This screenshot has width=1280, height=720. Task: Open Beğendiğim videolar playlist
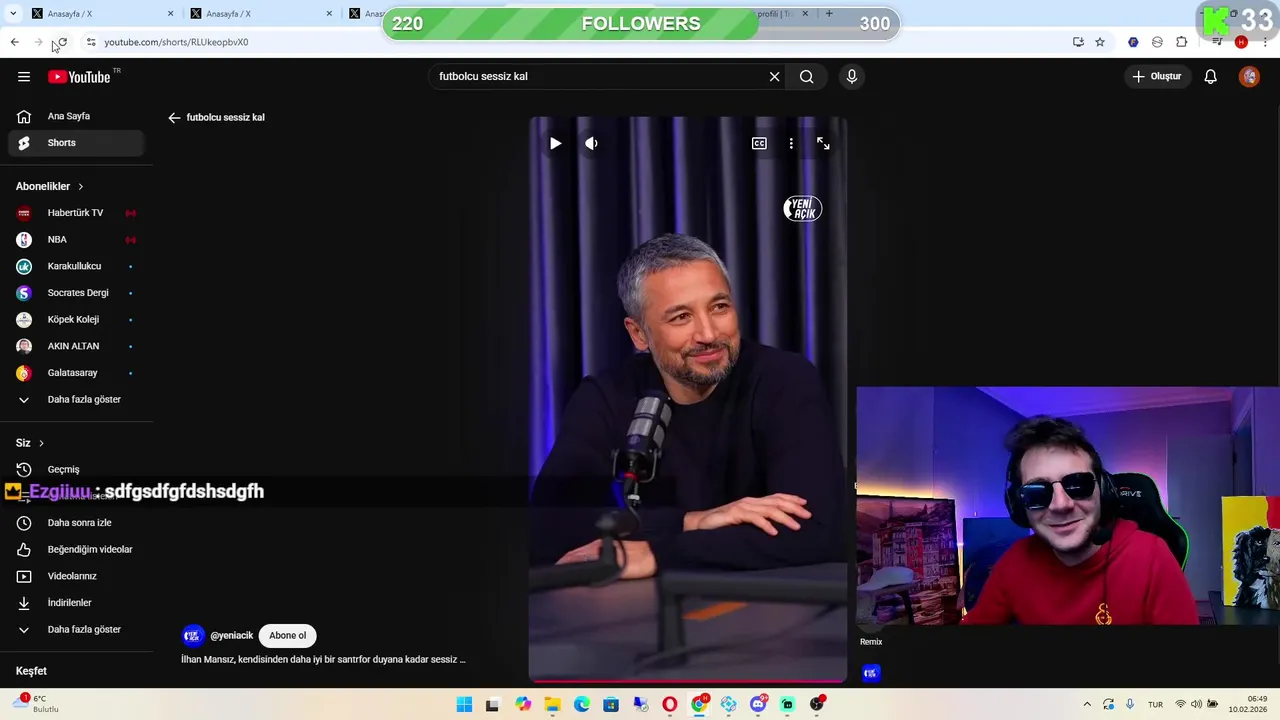(x=77, y=549)
